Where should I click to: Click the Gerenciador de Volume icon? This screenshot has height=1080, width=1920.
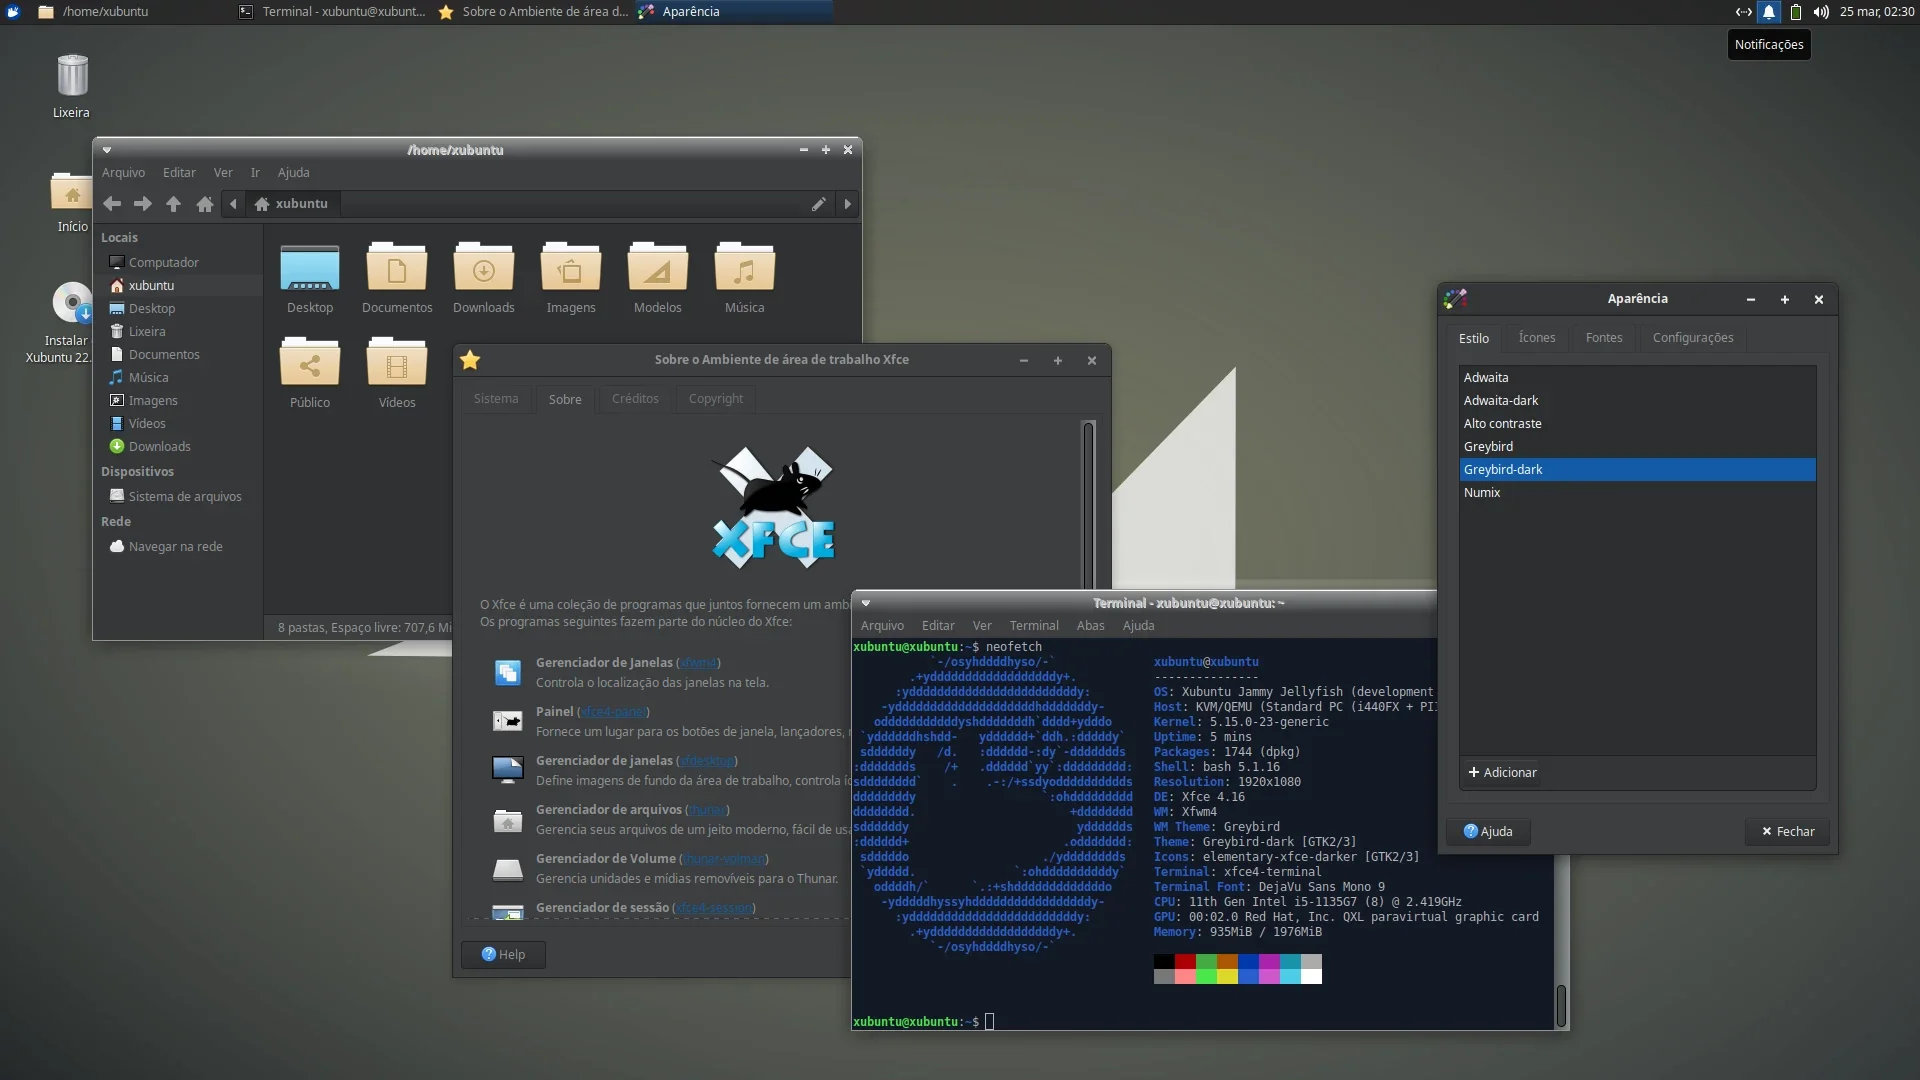[508, 868]
